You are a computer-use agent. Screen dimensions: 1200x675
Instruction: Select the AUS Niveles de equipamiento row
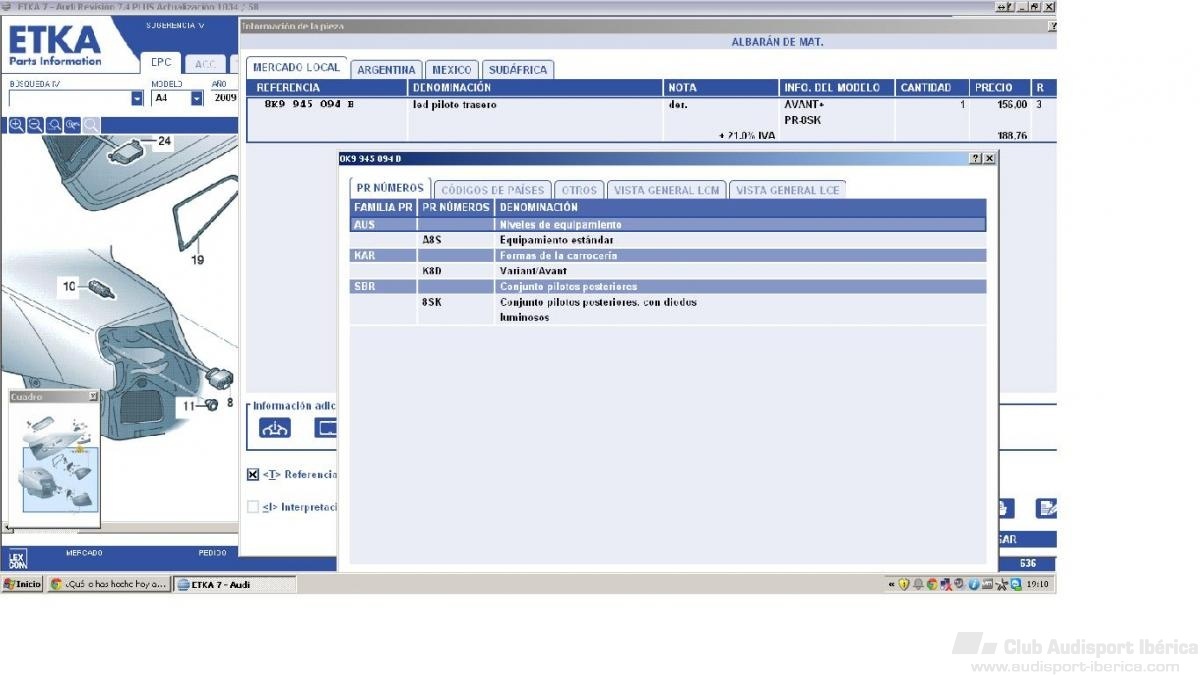(667, 225)
